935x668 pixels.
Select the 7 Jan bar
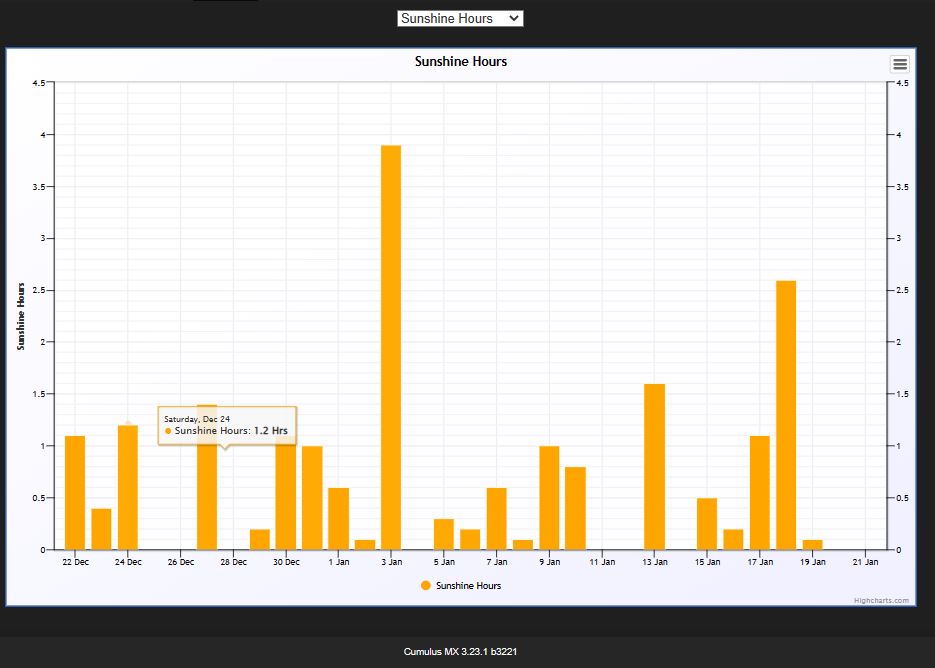(497, 518)
